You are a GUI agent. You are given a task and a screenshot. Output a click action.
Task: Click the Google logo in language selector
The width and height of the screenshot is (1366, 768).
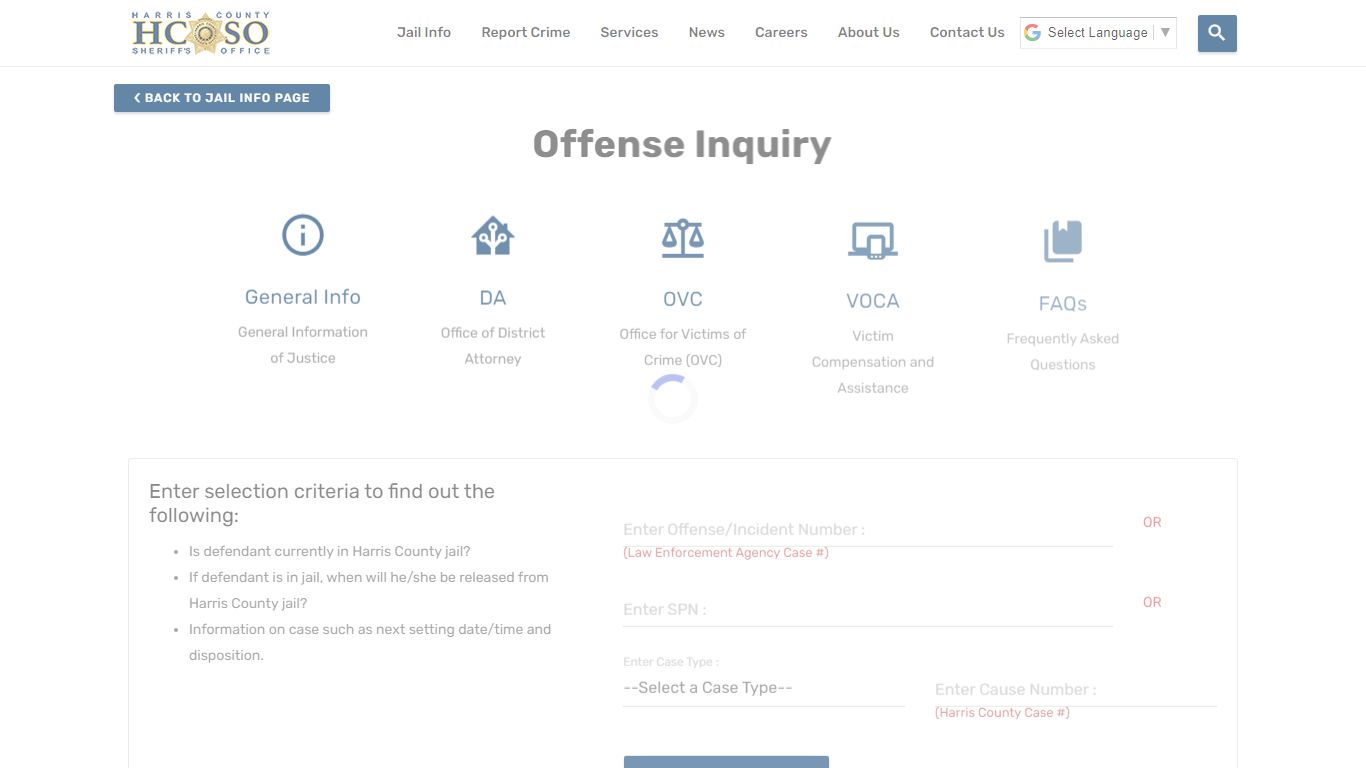[x=1031, y=32]
